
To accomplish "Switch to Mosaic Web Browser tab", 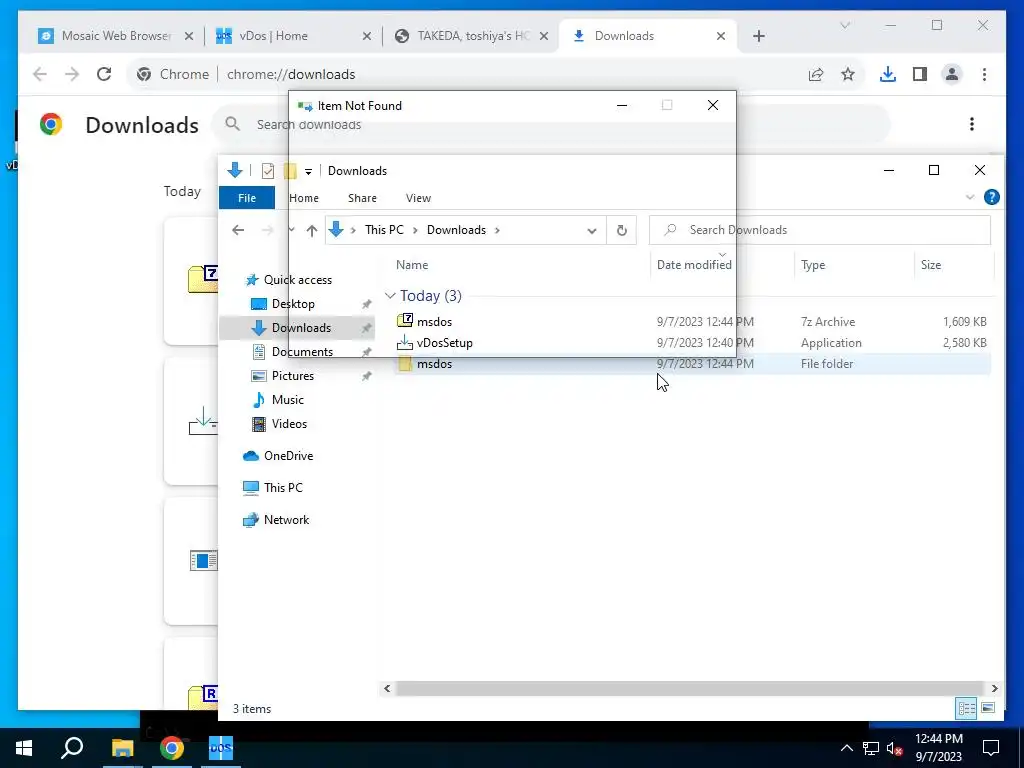I will pyautogui.click(x=116, y=36).
